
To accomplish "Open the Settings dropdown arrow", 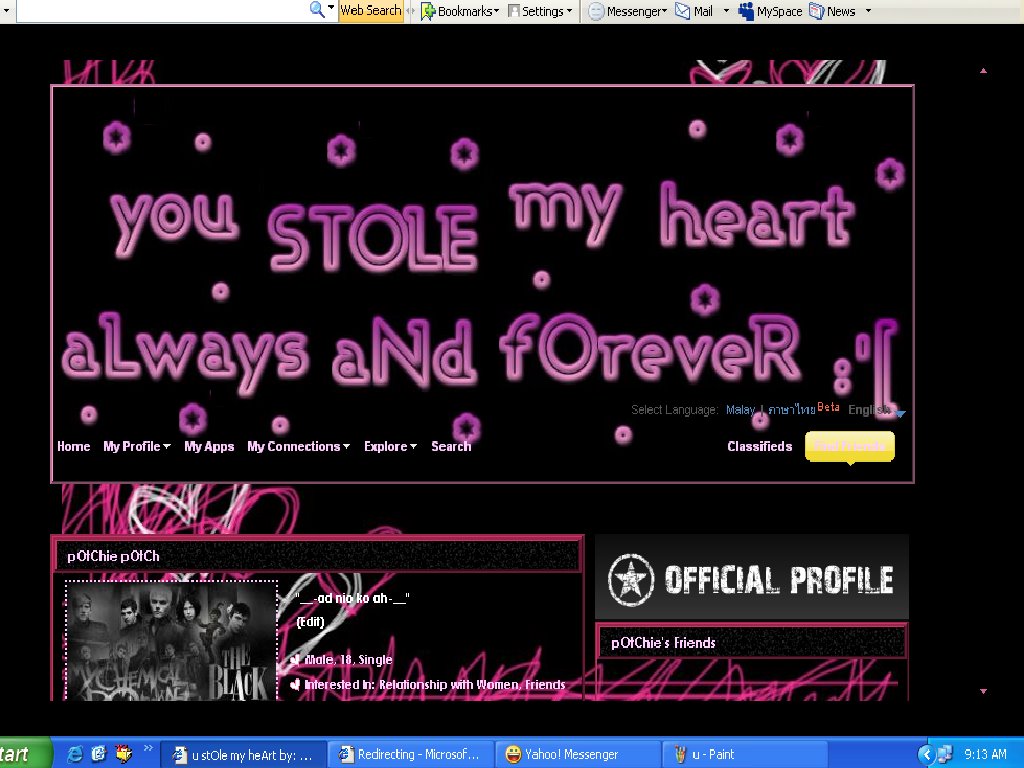I will point(569,11).
